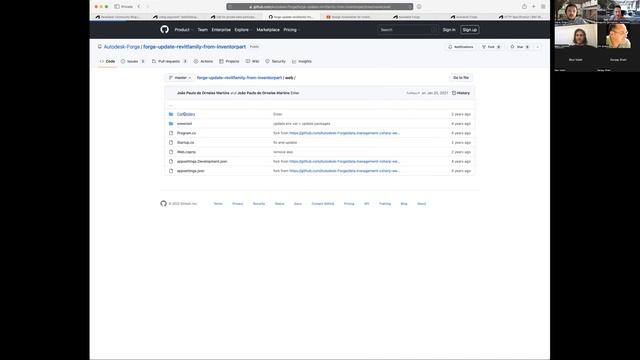Open the Enterprise link in GitHub header
The height and width of the screenshot is (360, 640).
pos(221,30)
